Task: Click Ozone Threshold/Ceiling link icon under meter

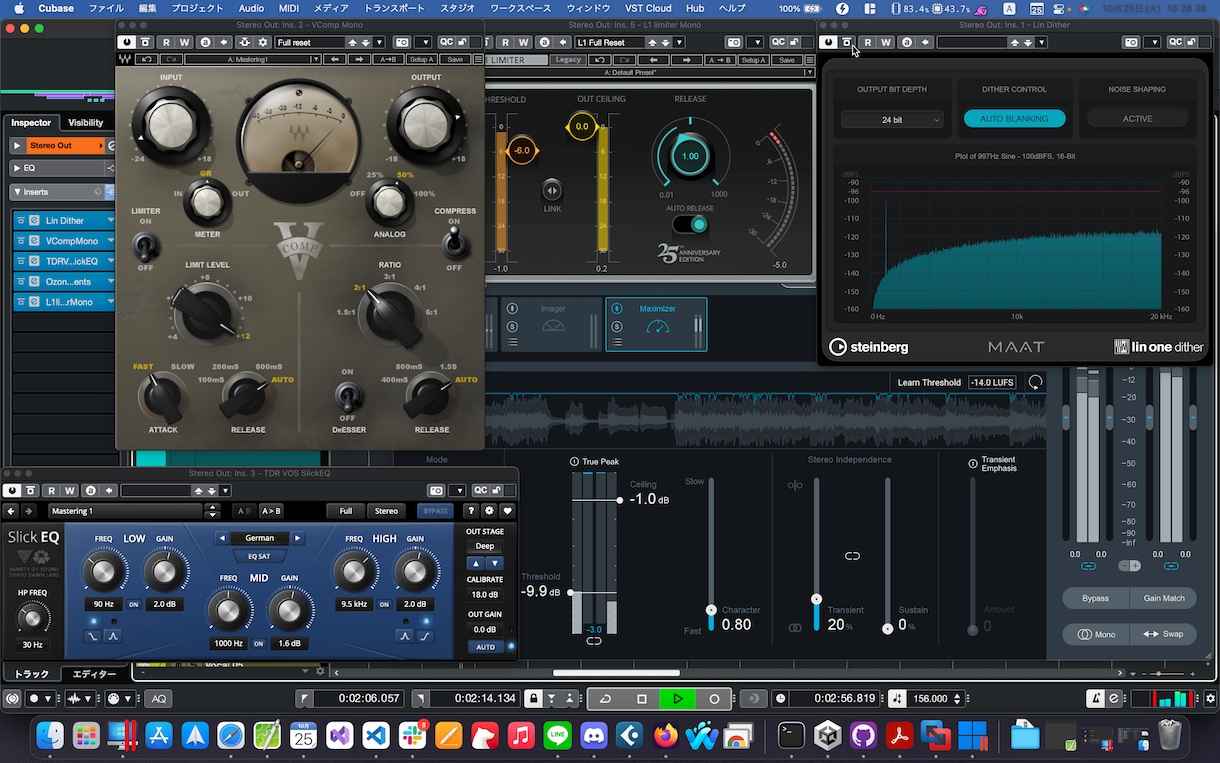Action: pos(594,641)
